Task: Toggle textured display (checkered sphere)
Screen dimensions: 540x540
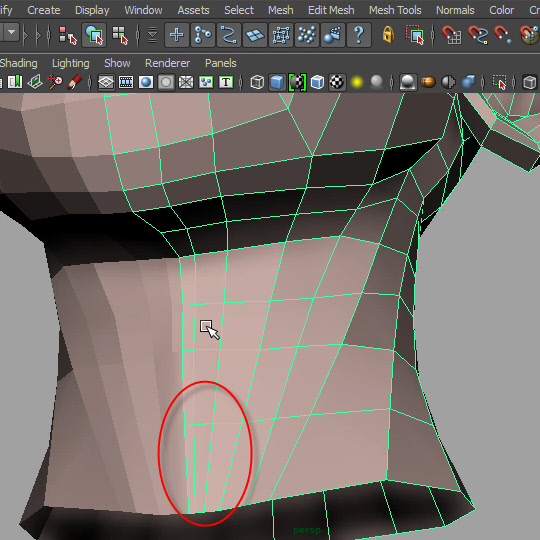Action: (337, 82)
